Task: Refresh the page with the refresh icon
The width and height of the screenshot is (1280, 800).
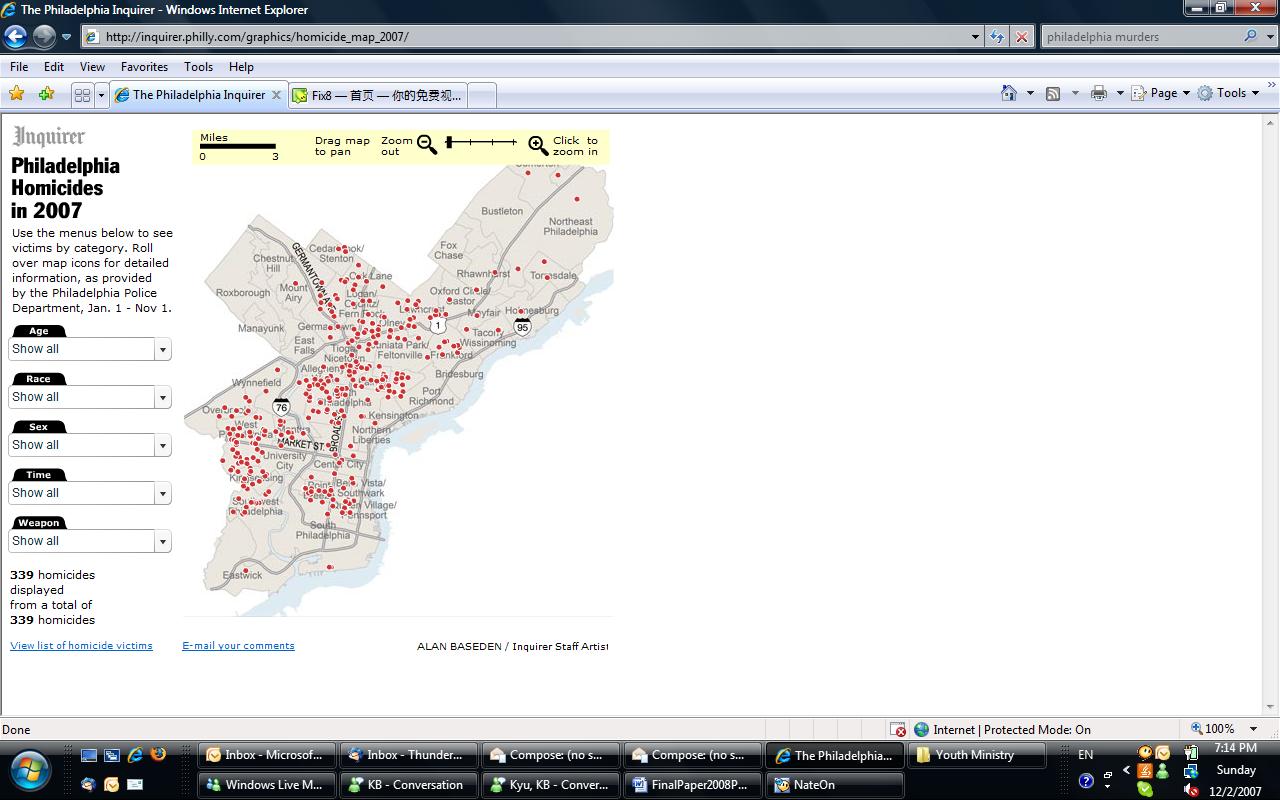Action: point(997,37)
